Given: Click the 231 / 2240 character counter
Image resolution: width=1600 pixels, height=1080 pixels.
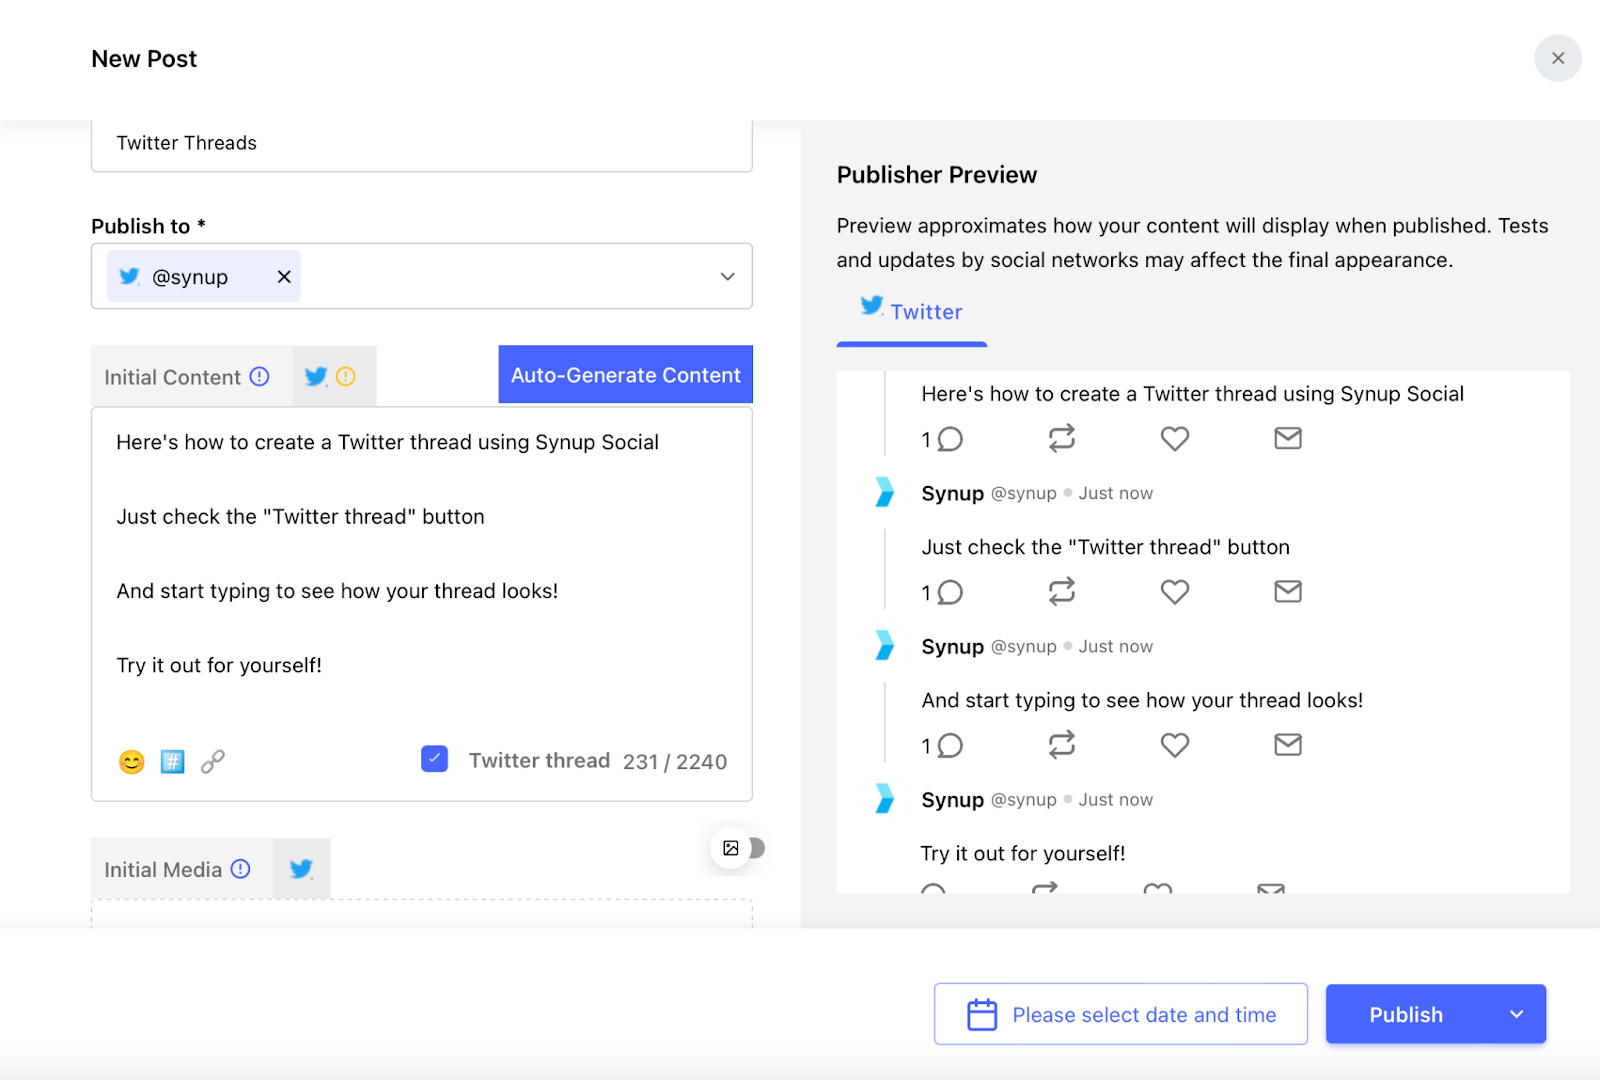Looking at the screenshot, I should [x=675, y=762].
